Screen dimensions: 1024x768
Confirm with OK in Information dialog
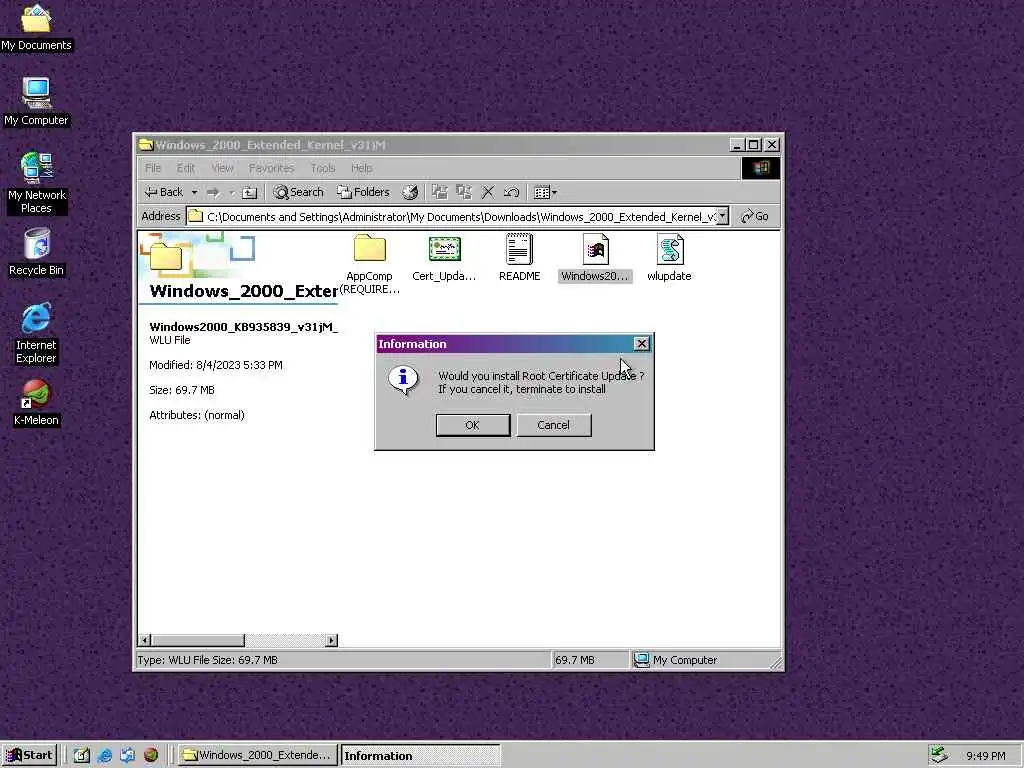point(473,425)
